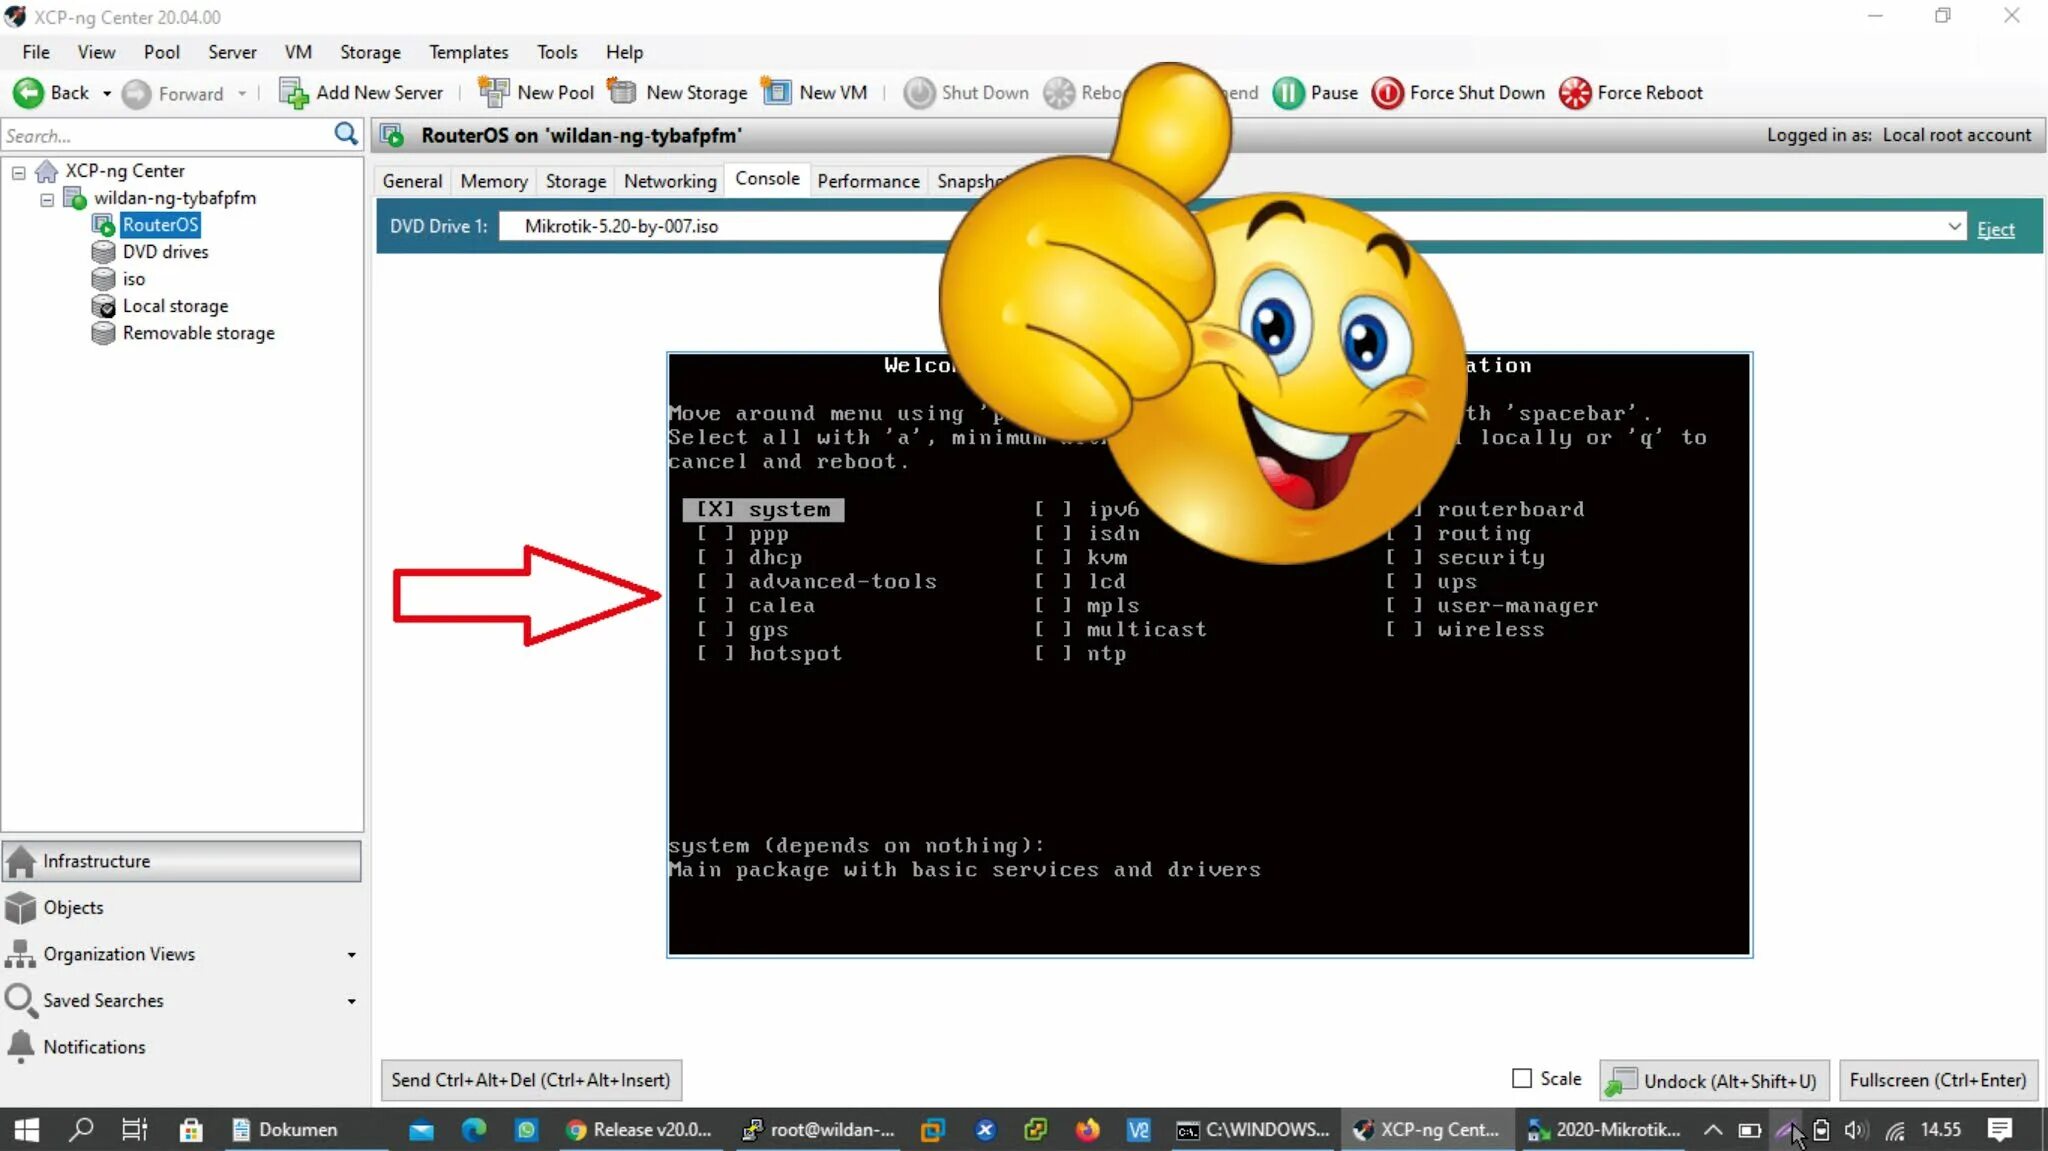The height and width of the screenshot is (1151, 2048).
Task: Click the green Back arrow icon
Action: point(28,93)
